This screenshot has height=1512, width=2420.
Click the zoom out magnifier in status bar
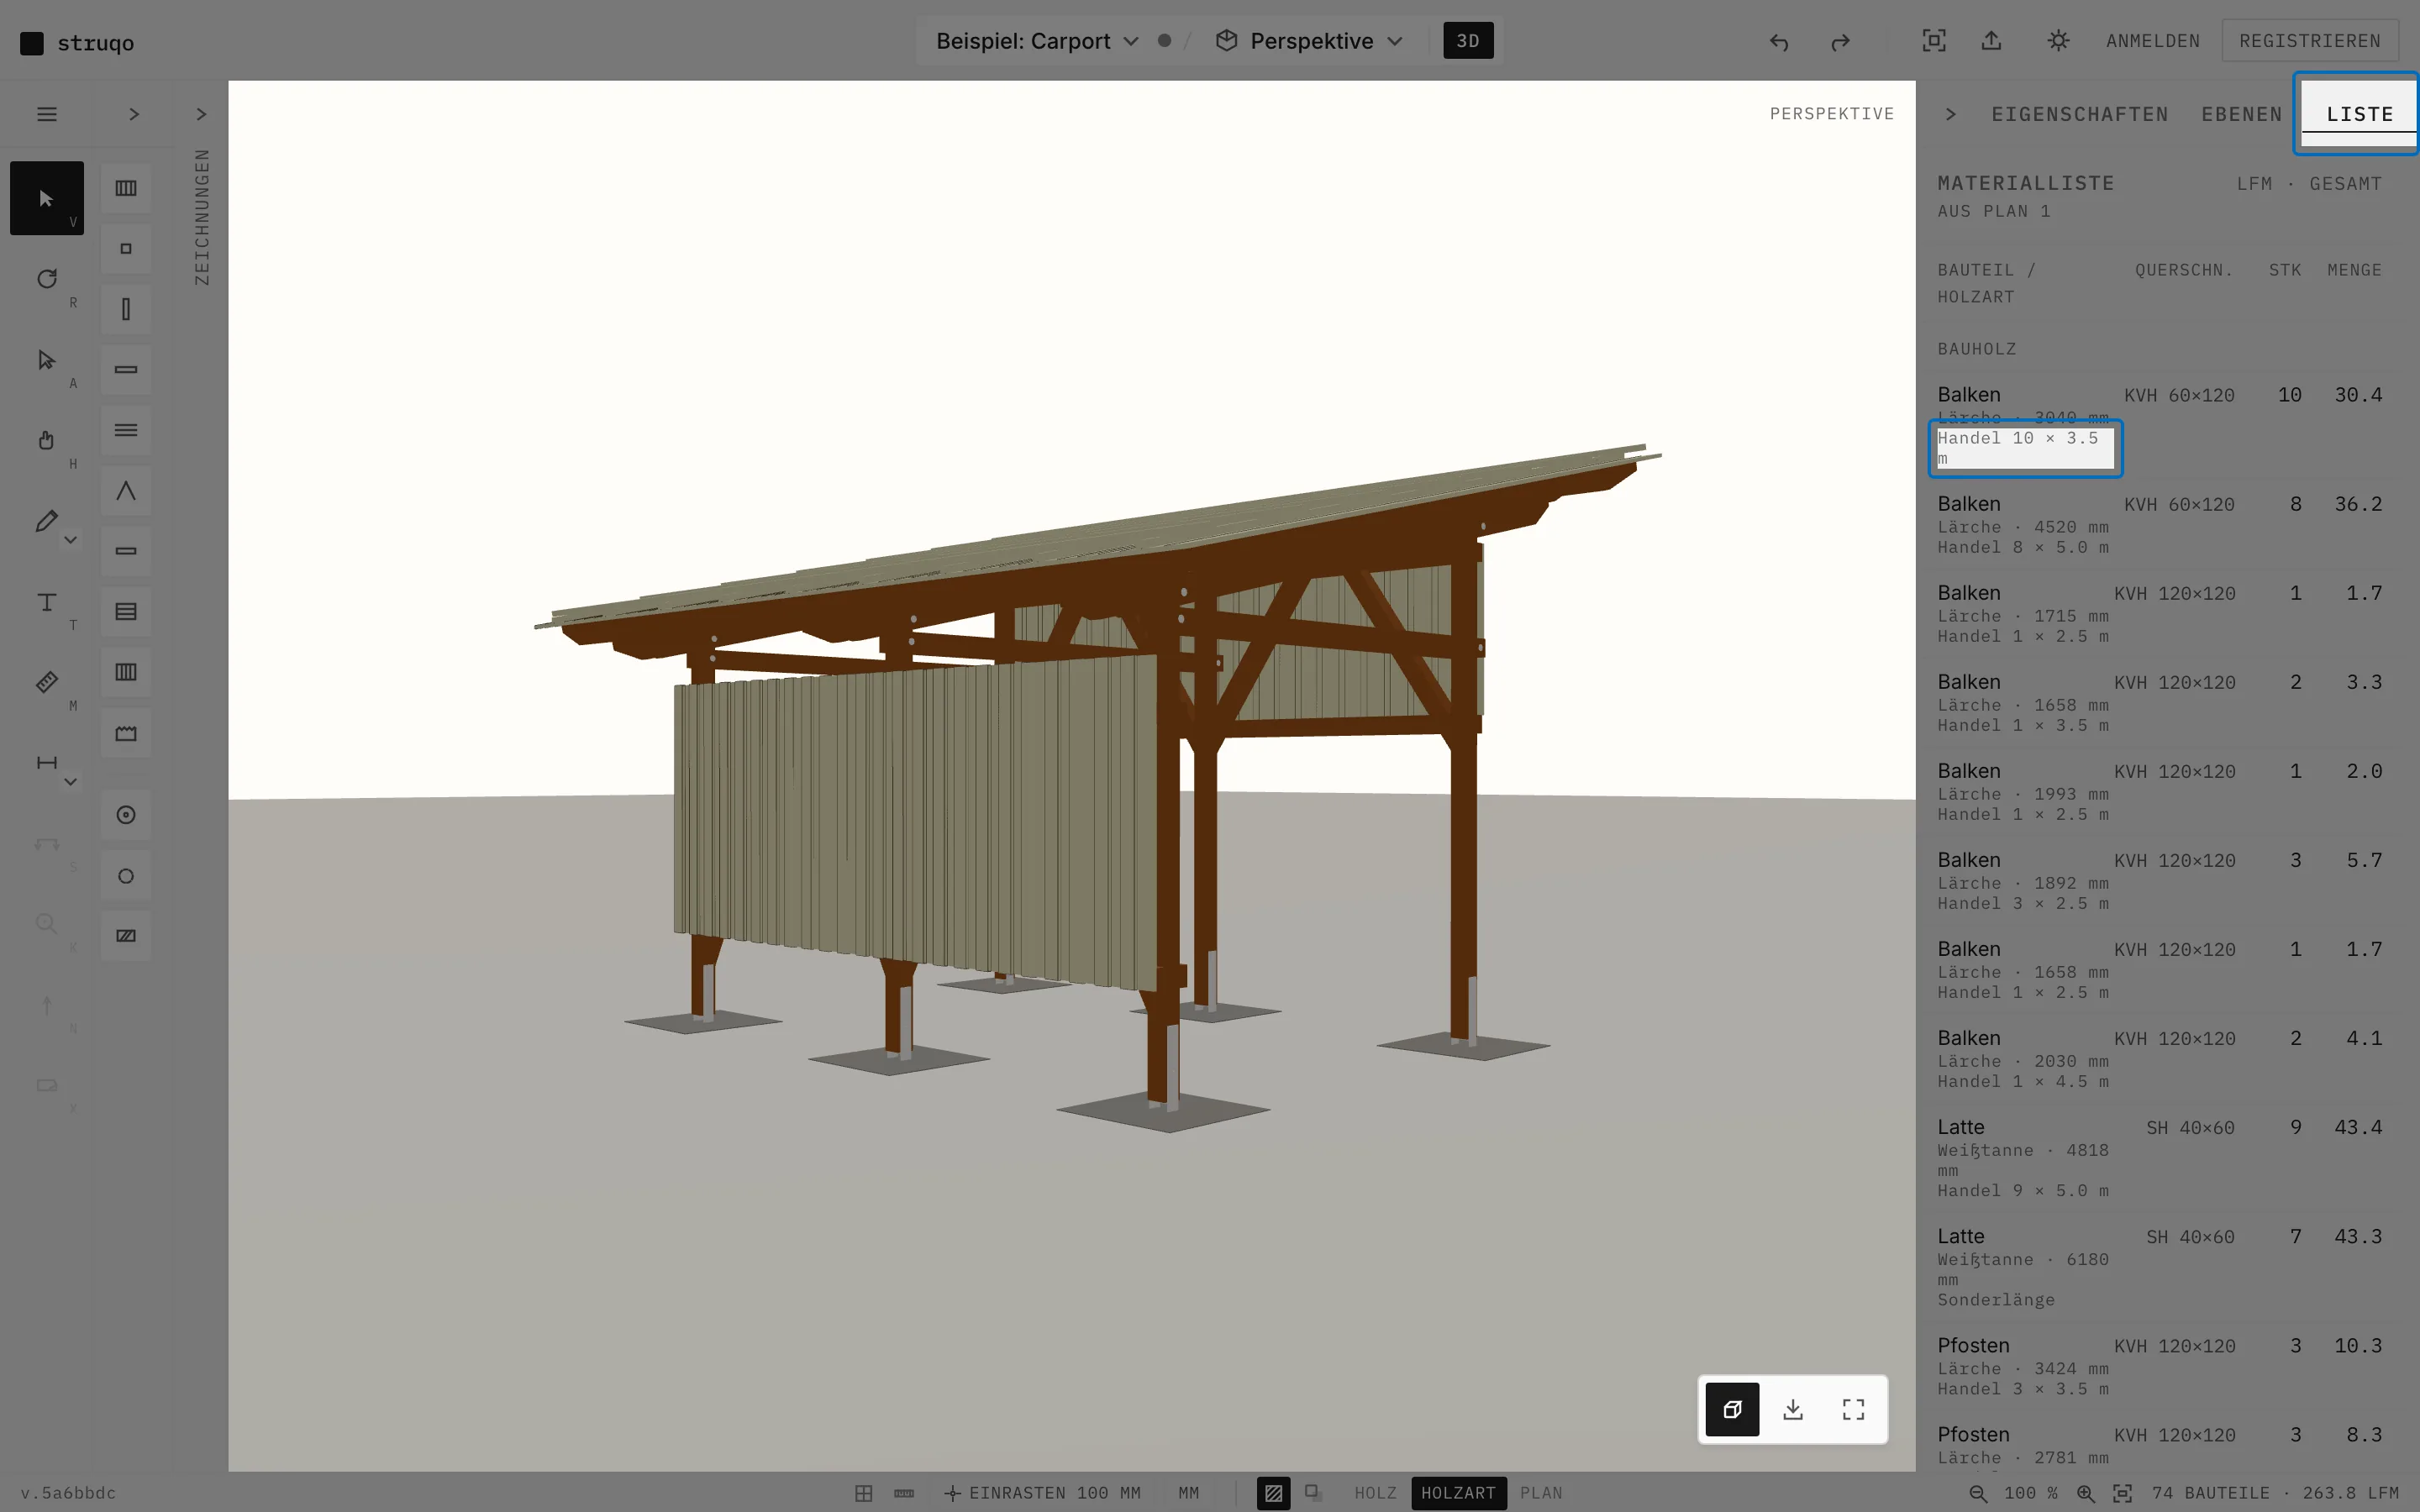point(1978,1493)
